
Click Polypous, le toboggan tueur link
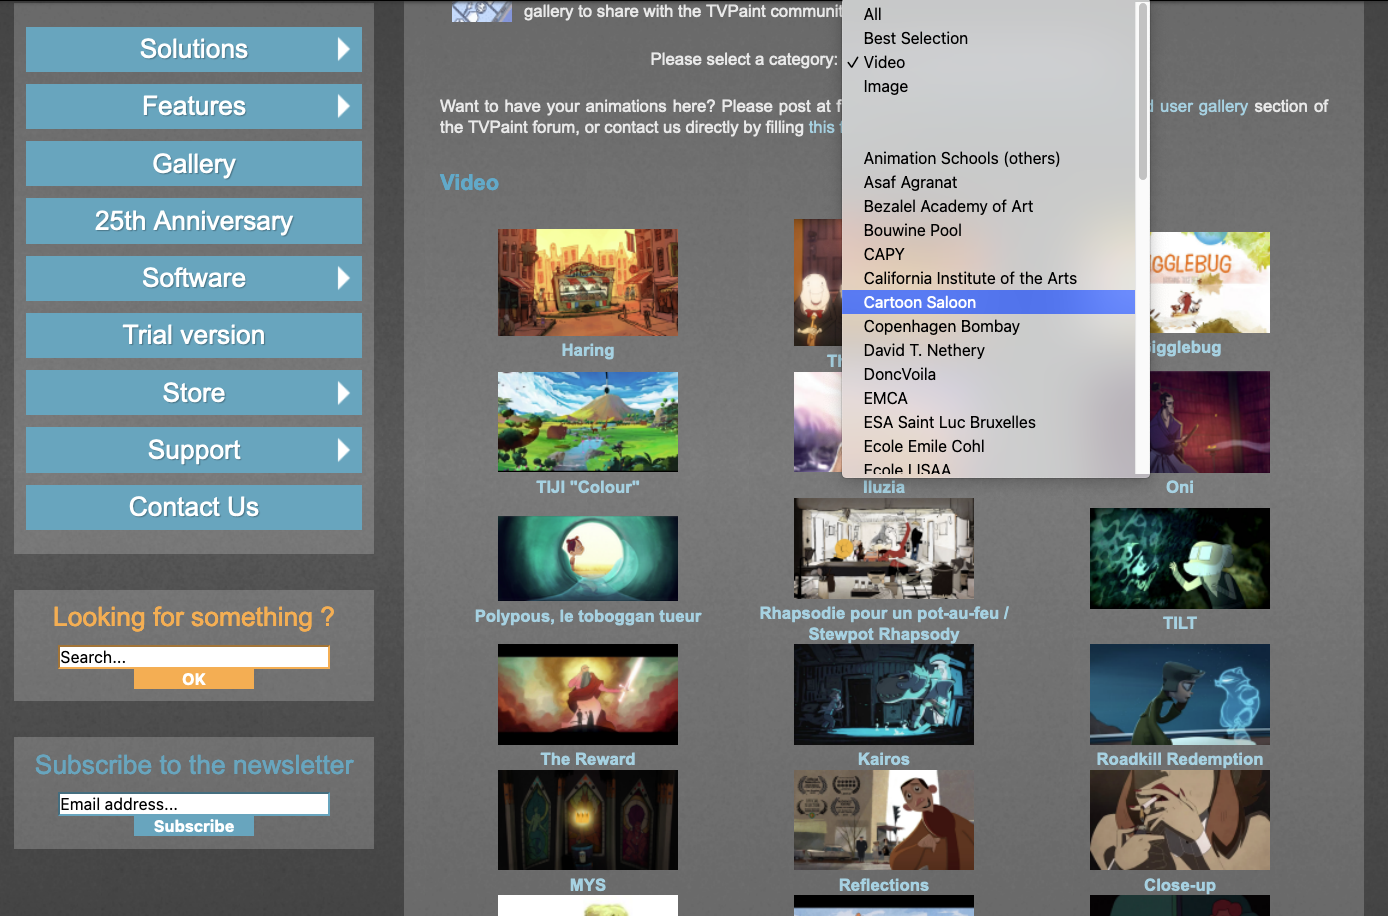coord(588,616)
